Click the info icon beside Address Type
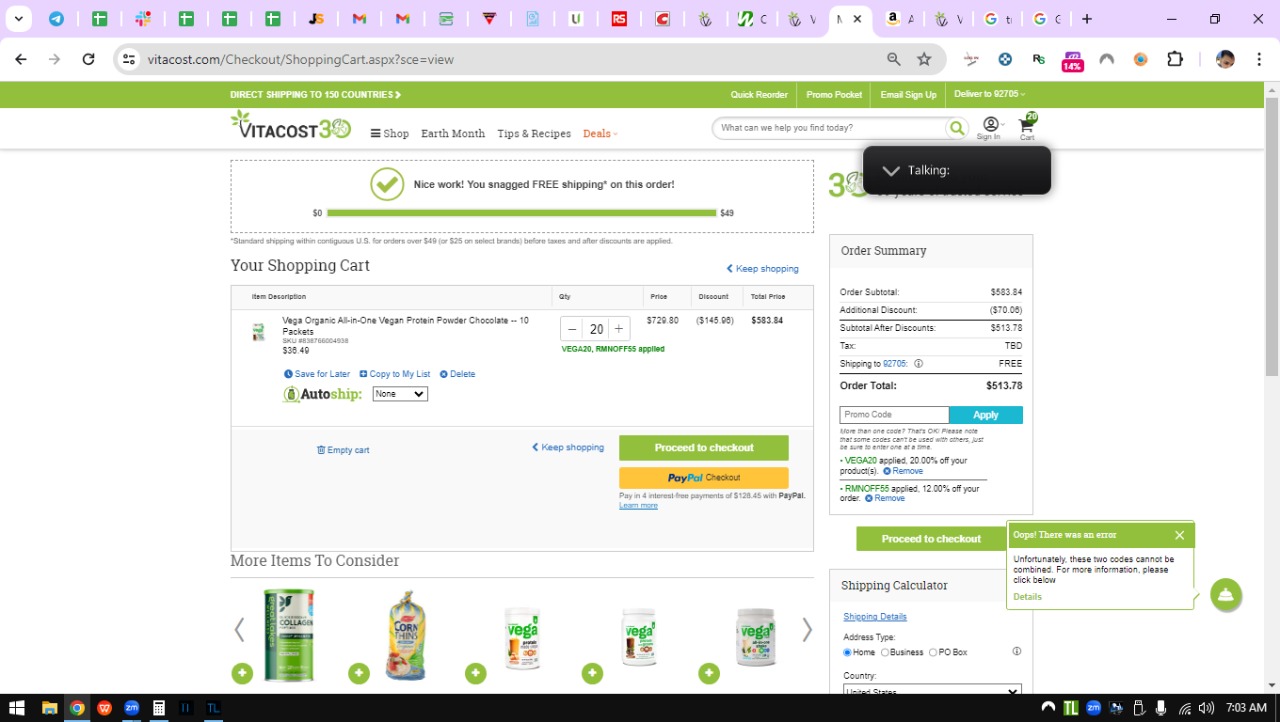The height and width of the screenshot is (722, 1280). [x=1016, y=652]
